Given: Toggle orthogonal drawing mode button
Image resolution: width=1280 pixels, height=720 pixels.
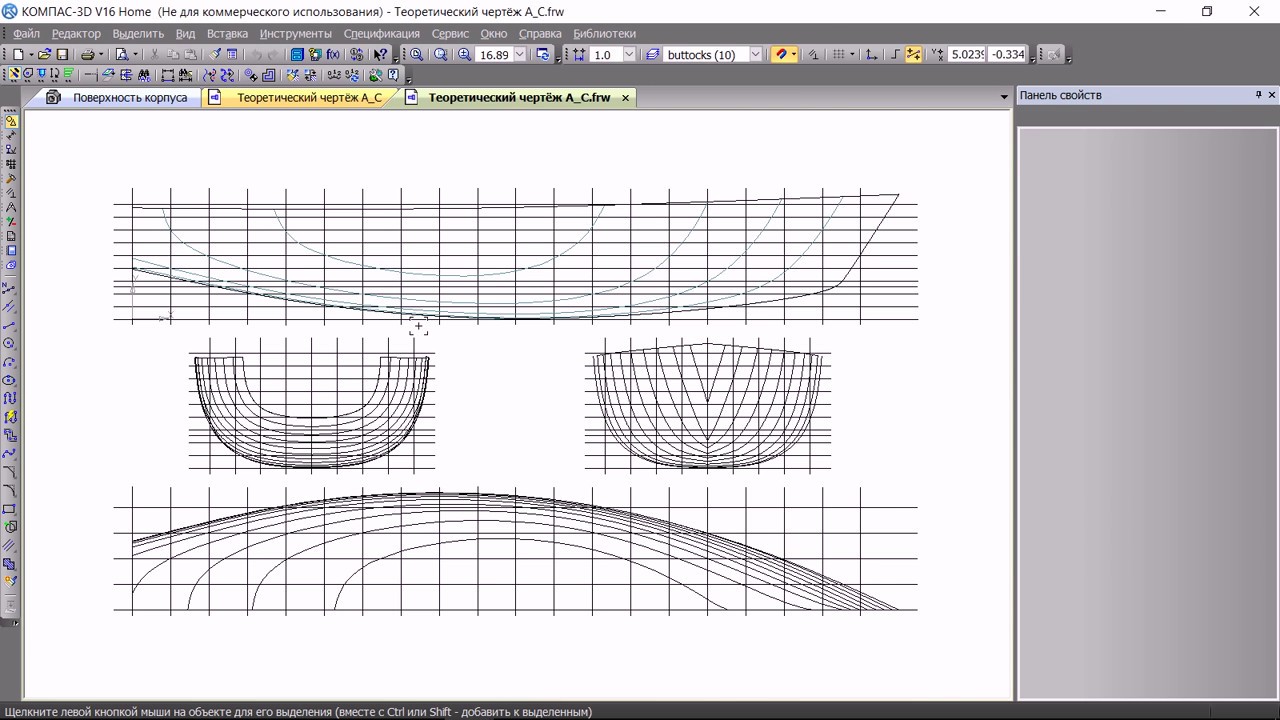Looking at the screenshot, I should coord(895,54).
